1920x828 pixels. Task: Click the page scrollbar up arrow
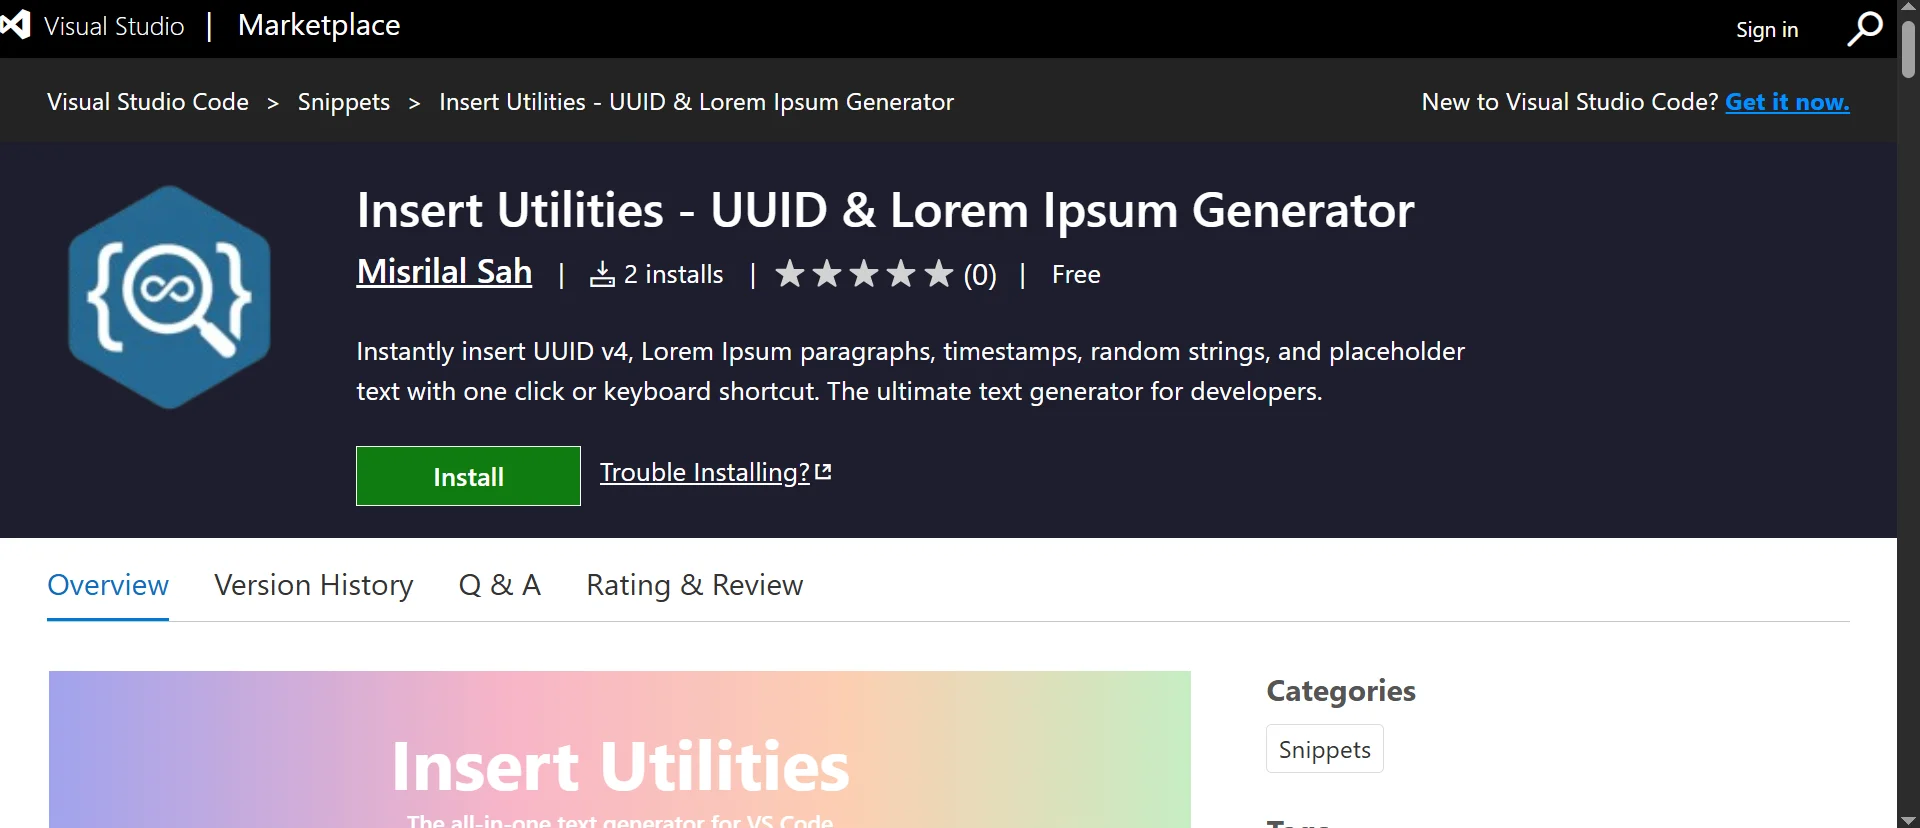[1908, 7]
